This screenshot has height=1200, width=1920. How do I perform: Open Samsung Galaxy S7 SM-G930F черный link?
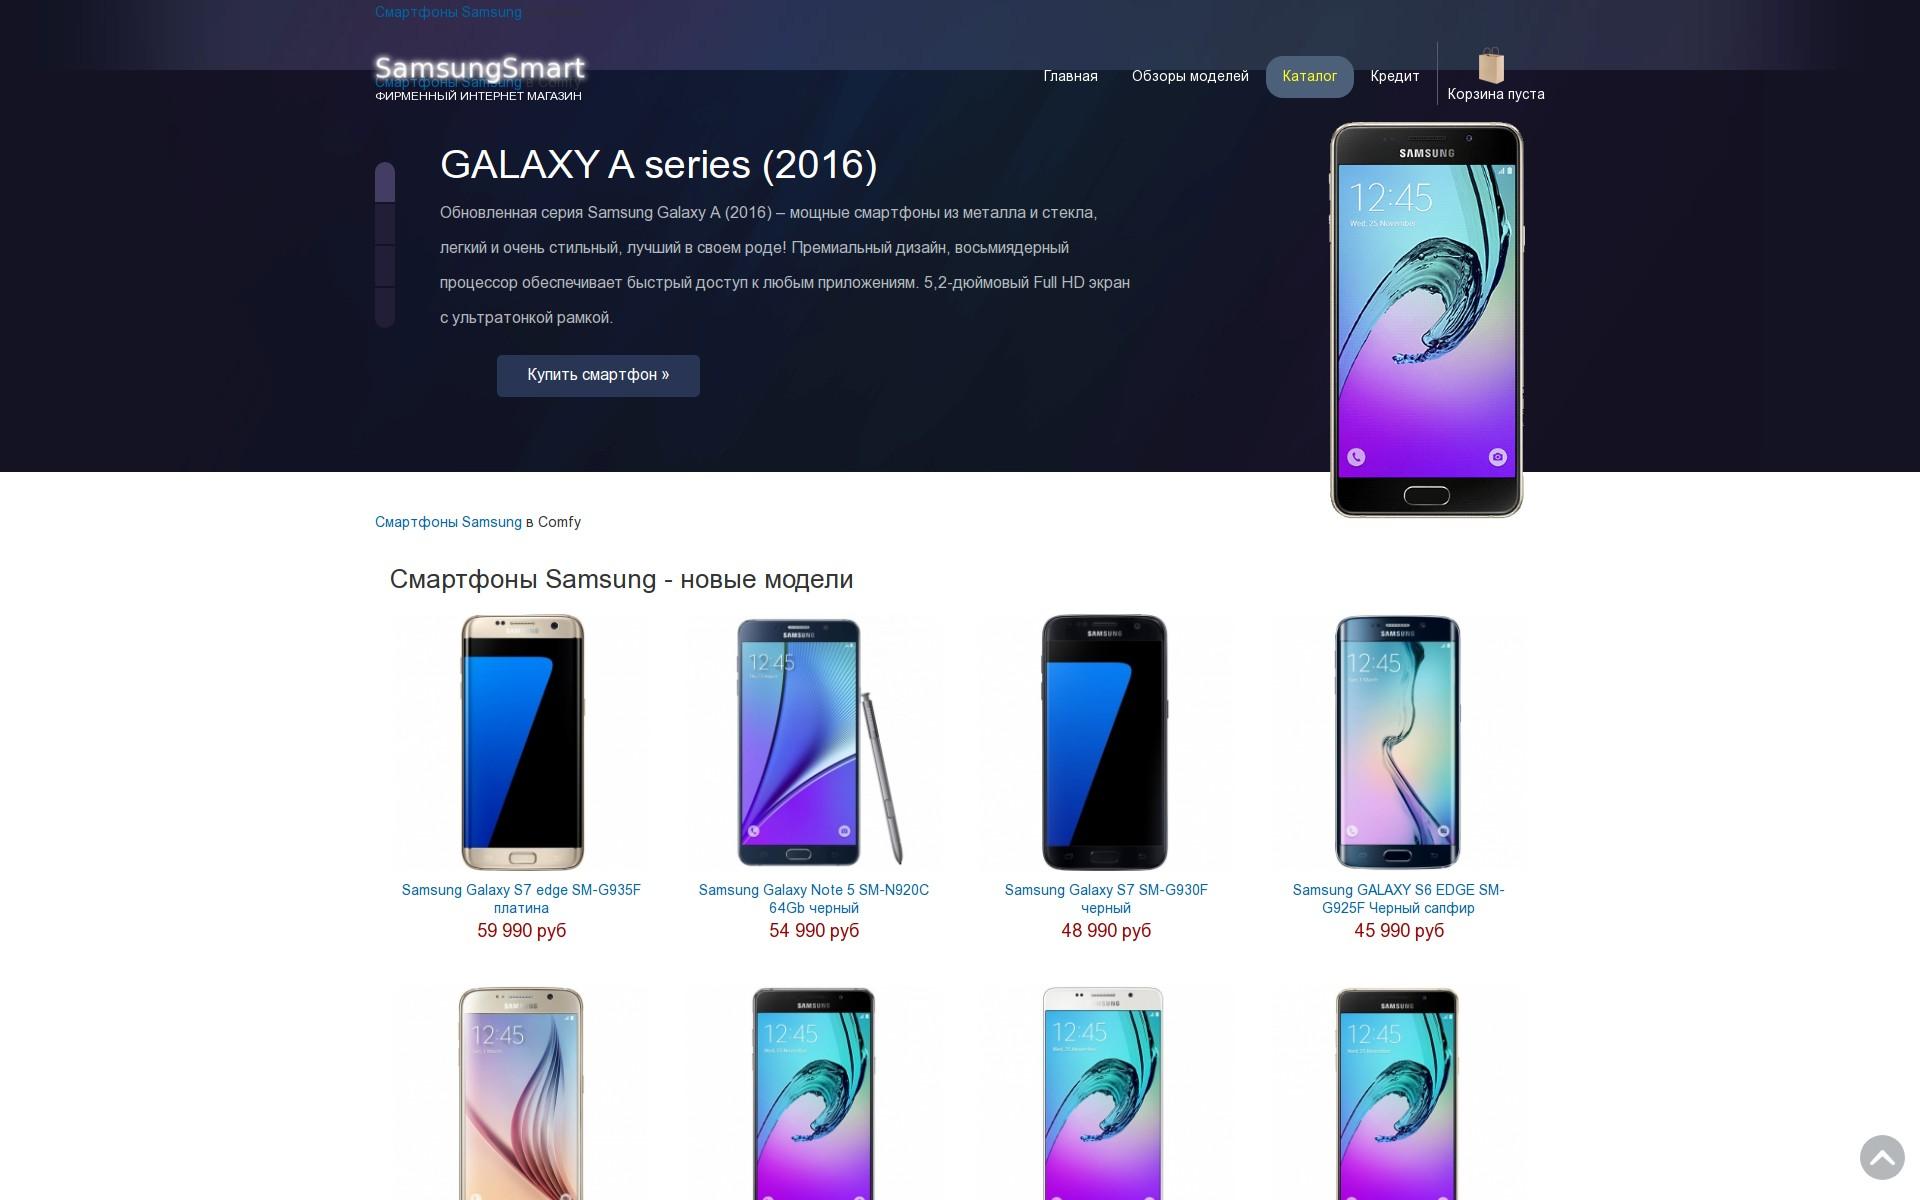[1106, 899]
